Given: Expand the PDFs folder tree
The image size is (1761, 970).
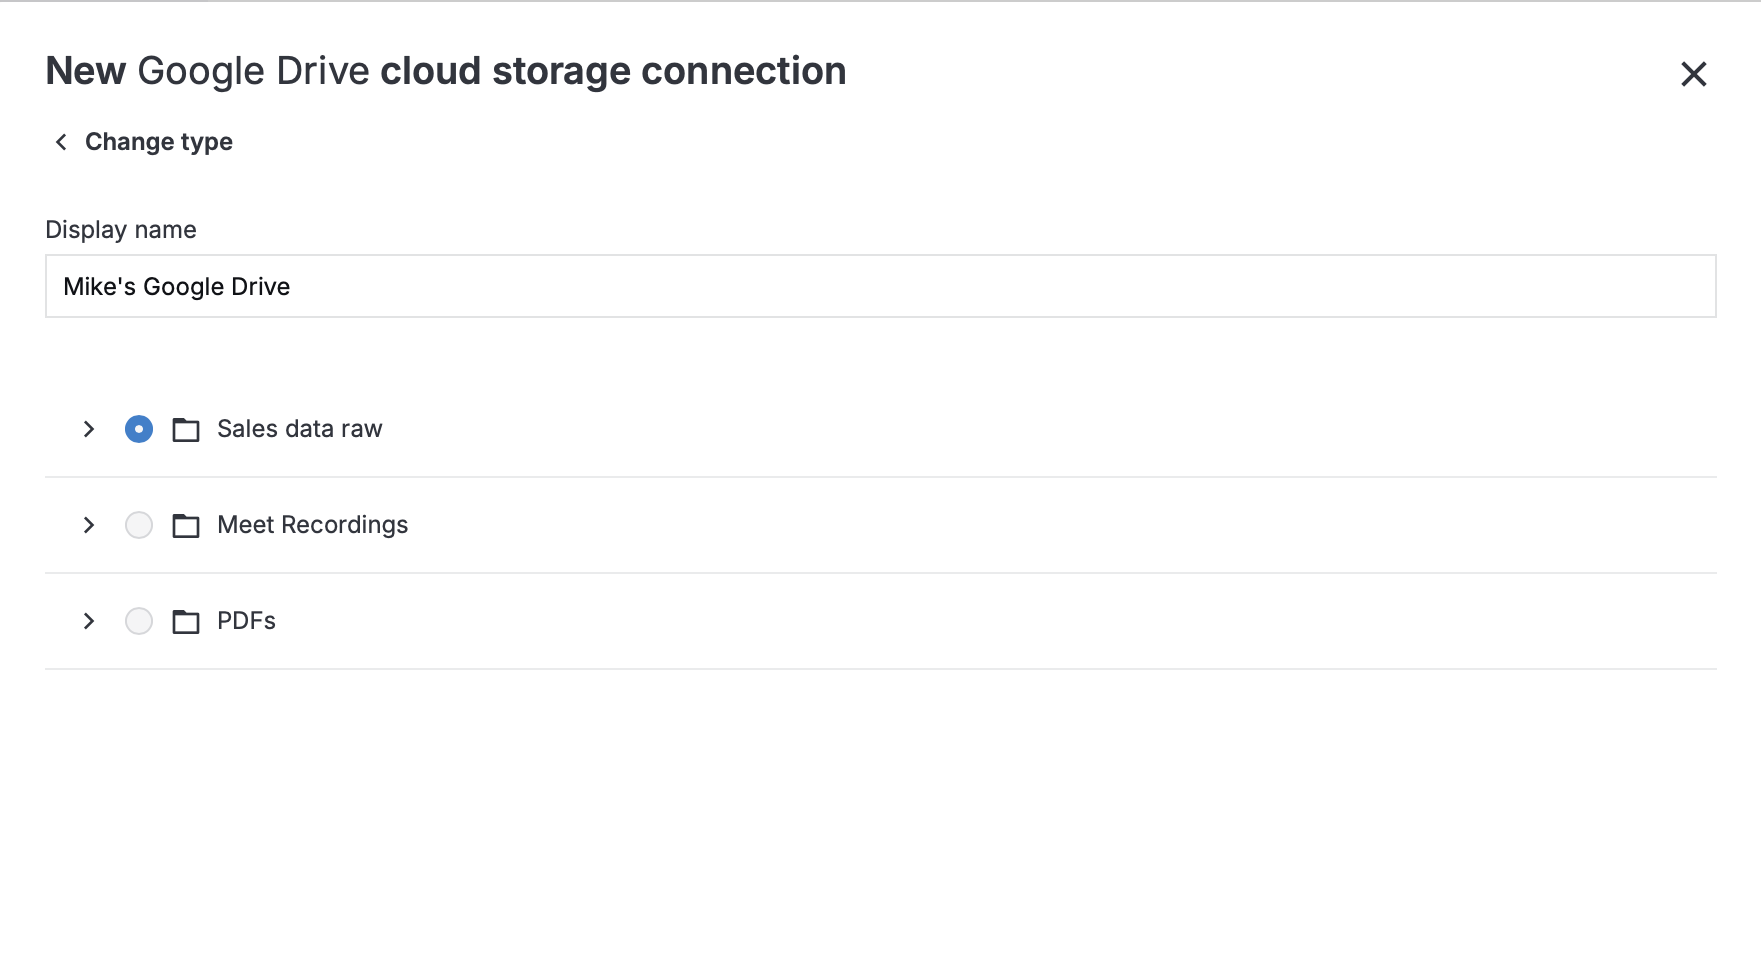Looking at the screenshot, I should pyautogui.click(x=89, y=621).
